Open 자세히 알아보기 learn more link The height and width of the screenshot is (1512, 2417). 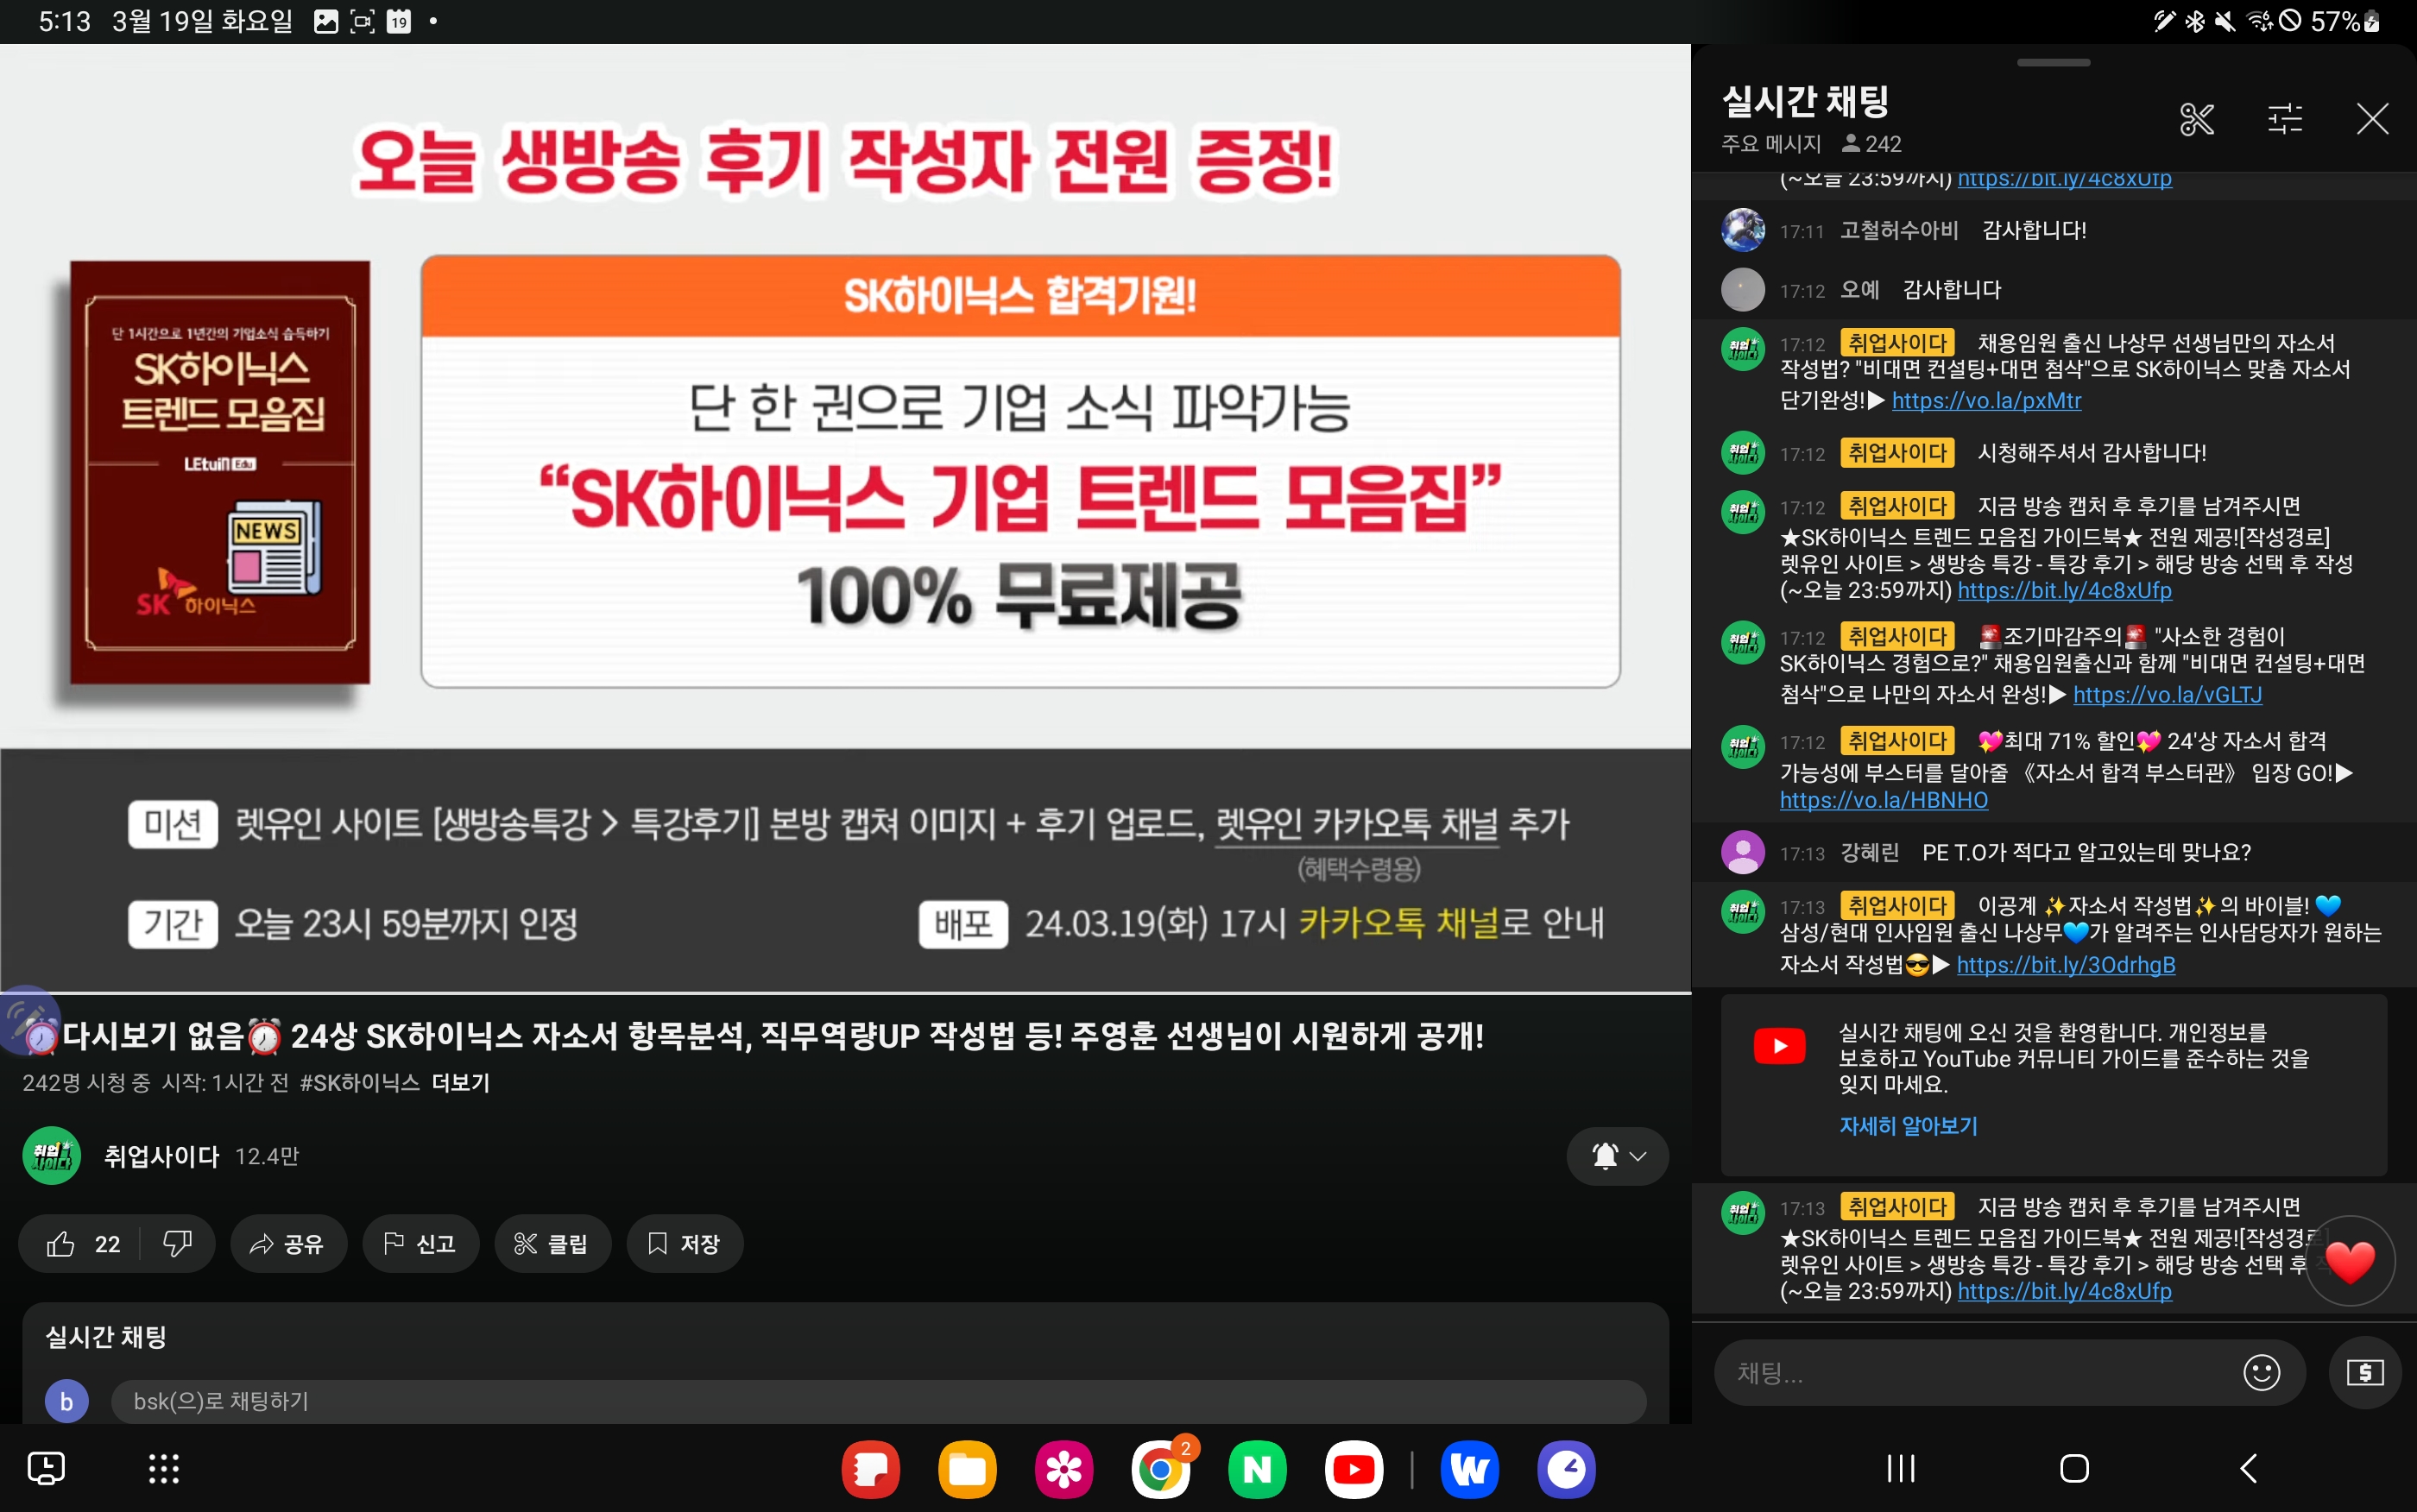click(1908, 1125)
